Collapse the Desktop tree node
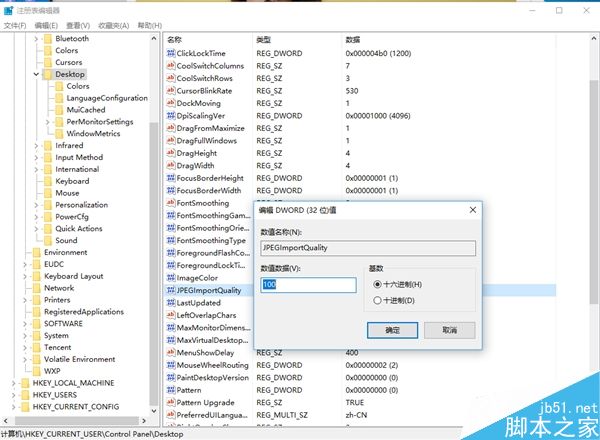 tap(36, 74)
